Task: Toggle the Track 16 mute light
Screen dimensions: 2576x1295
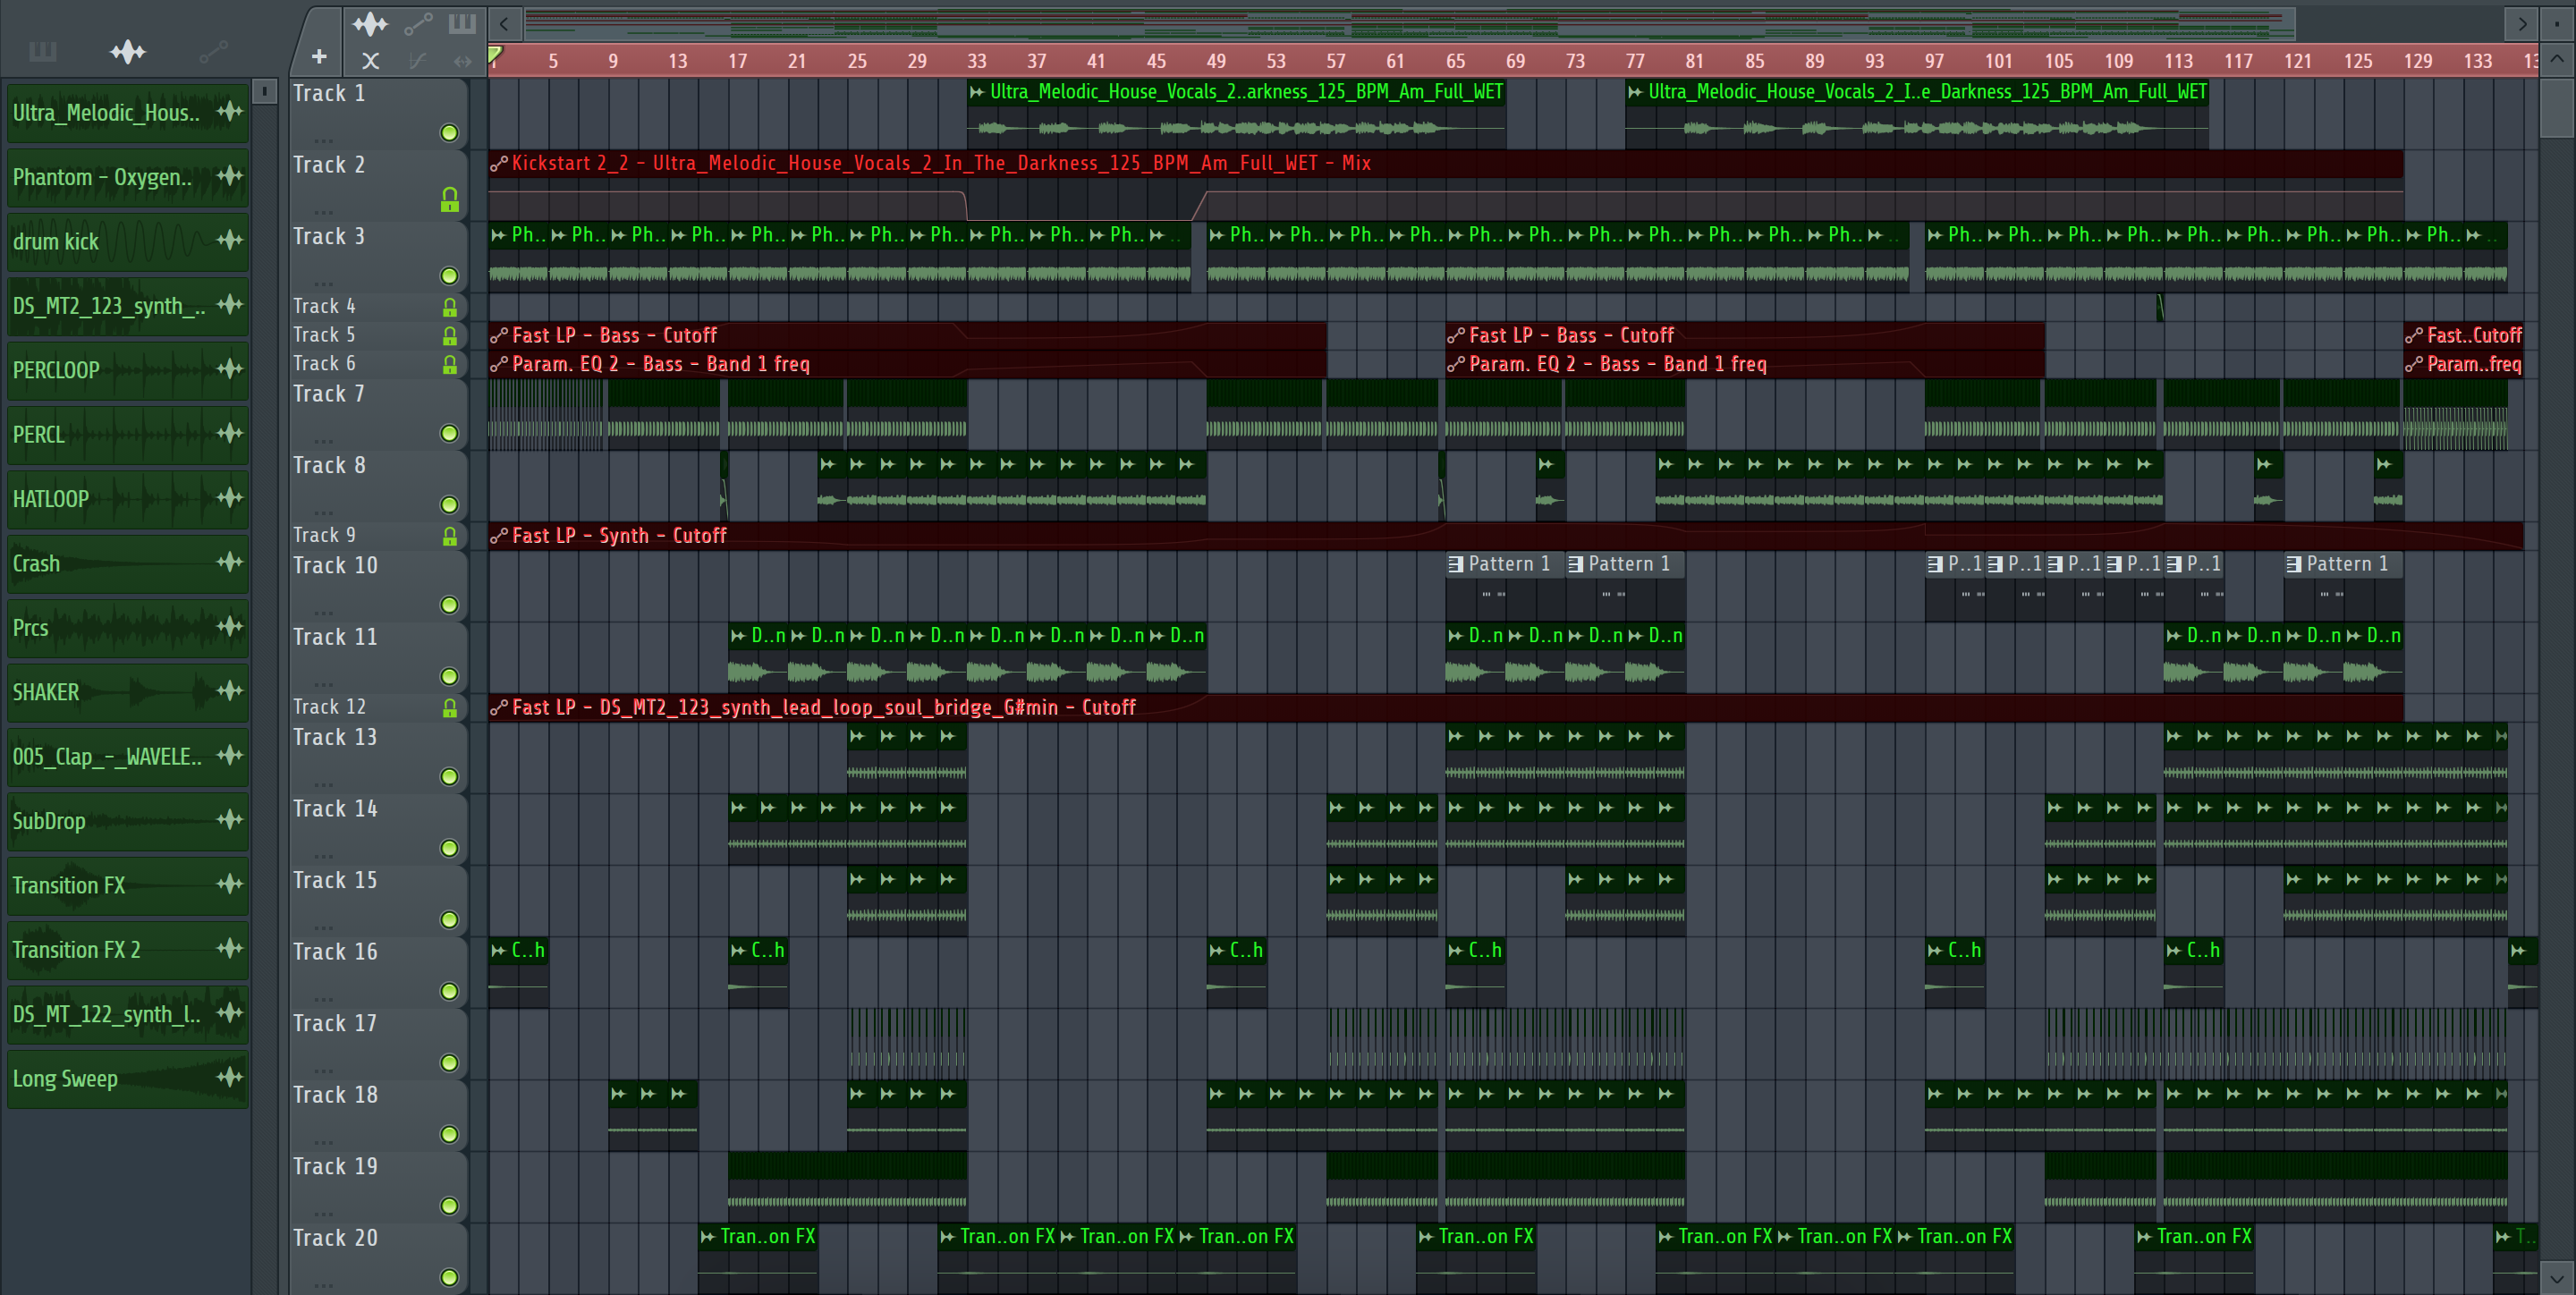Action: pyautogui.click(x=450, y=991)
